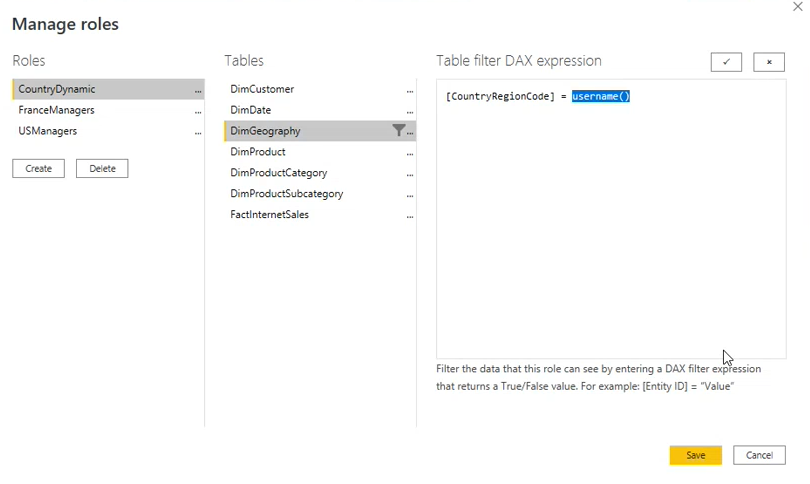Click the filter icon on DimGeography
810x484 pixels.
pyautogui.click(x=398, y=131)
